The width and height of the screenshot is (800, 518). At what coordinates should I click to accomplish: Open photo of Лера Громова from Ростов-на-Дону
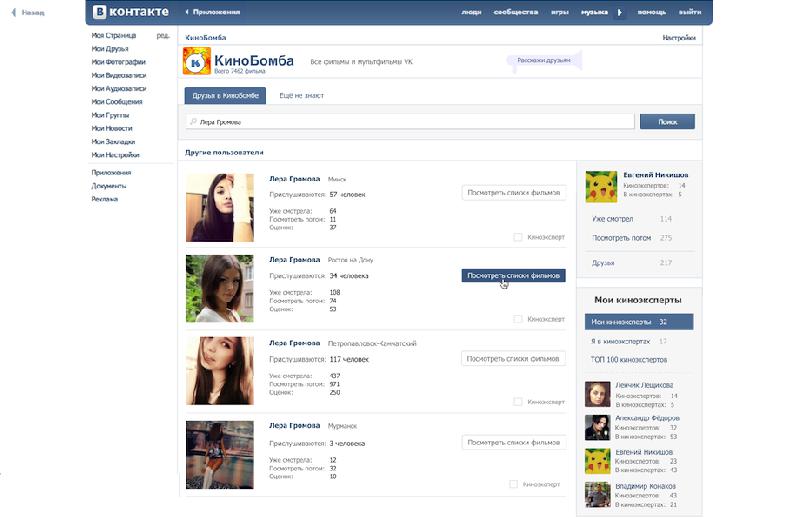[x=220, y=289]
